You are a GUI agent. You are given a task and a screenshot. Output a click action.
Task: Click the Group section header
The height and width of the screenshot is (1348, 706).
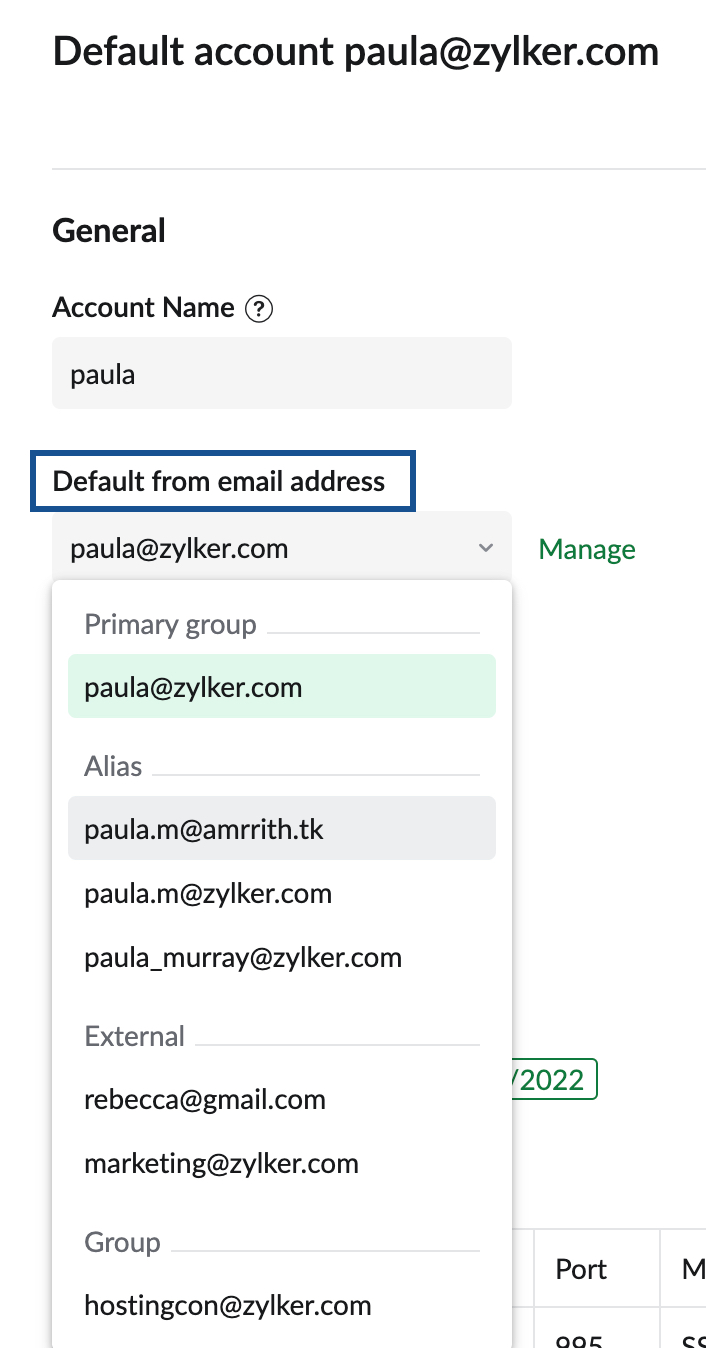[122, 1242]
